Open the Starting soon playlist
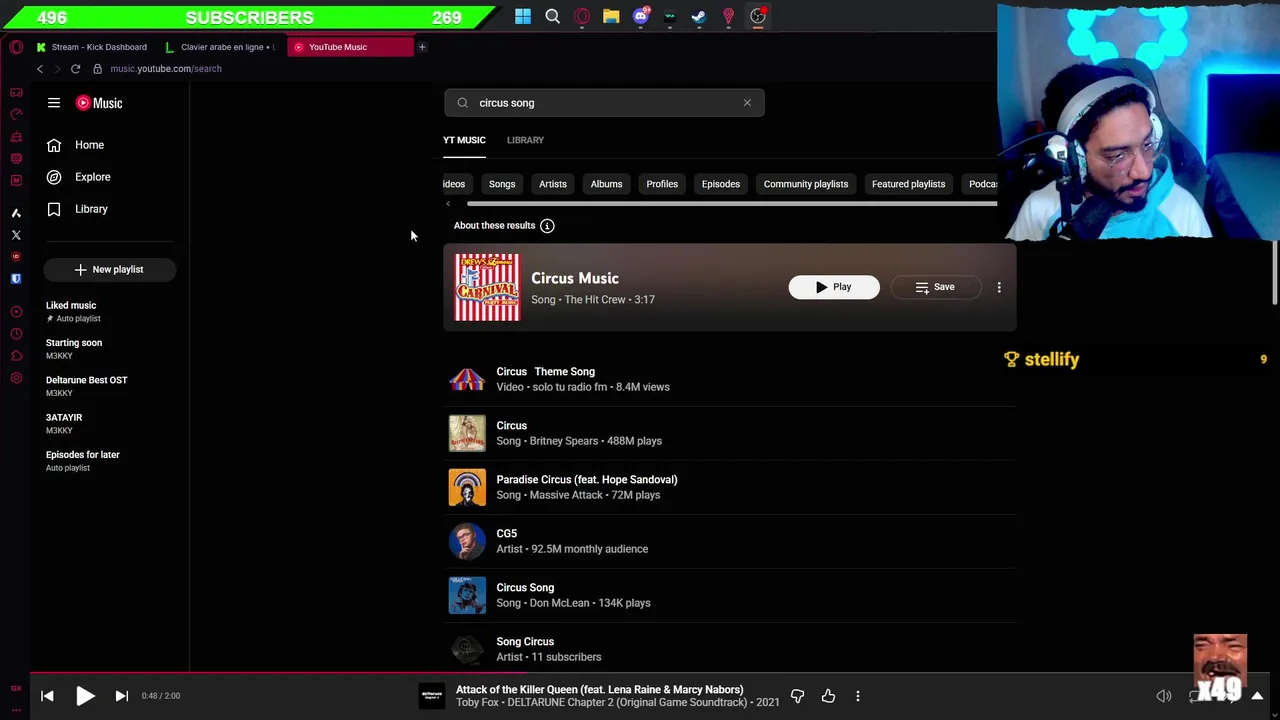Viewport: 1280px width, 720px height. [110, 348]
